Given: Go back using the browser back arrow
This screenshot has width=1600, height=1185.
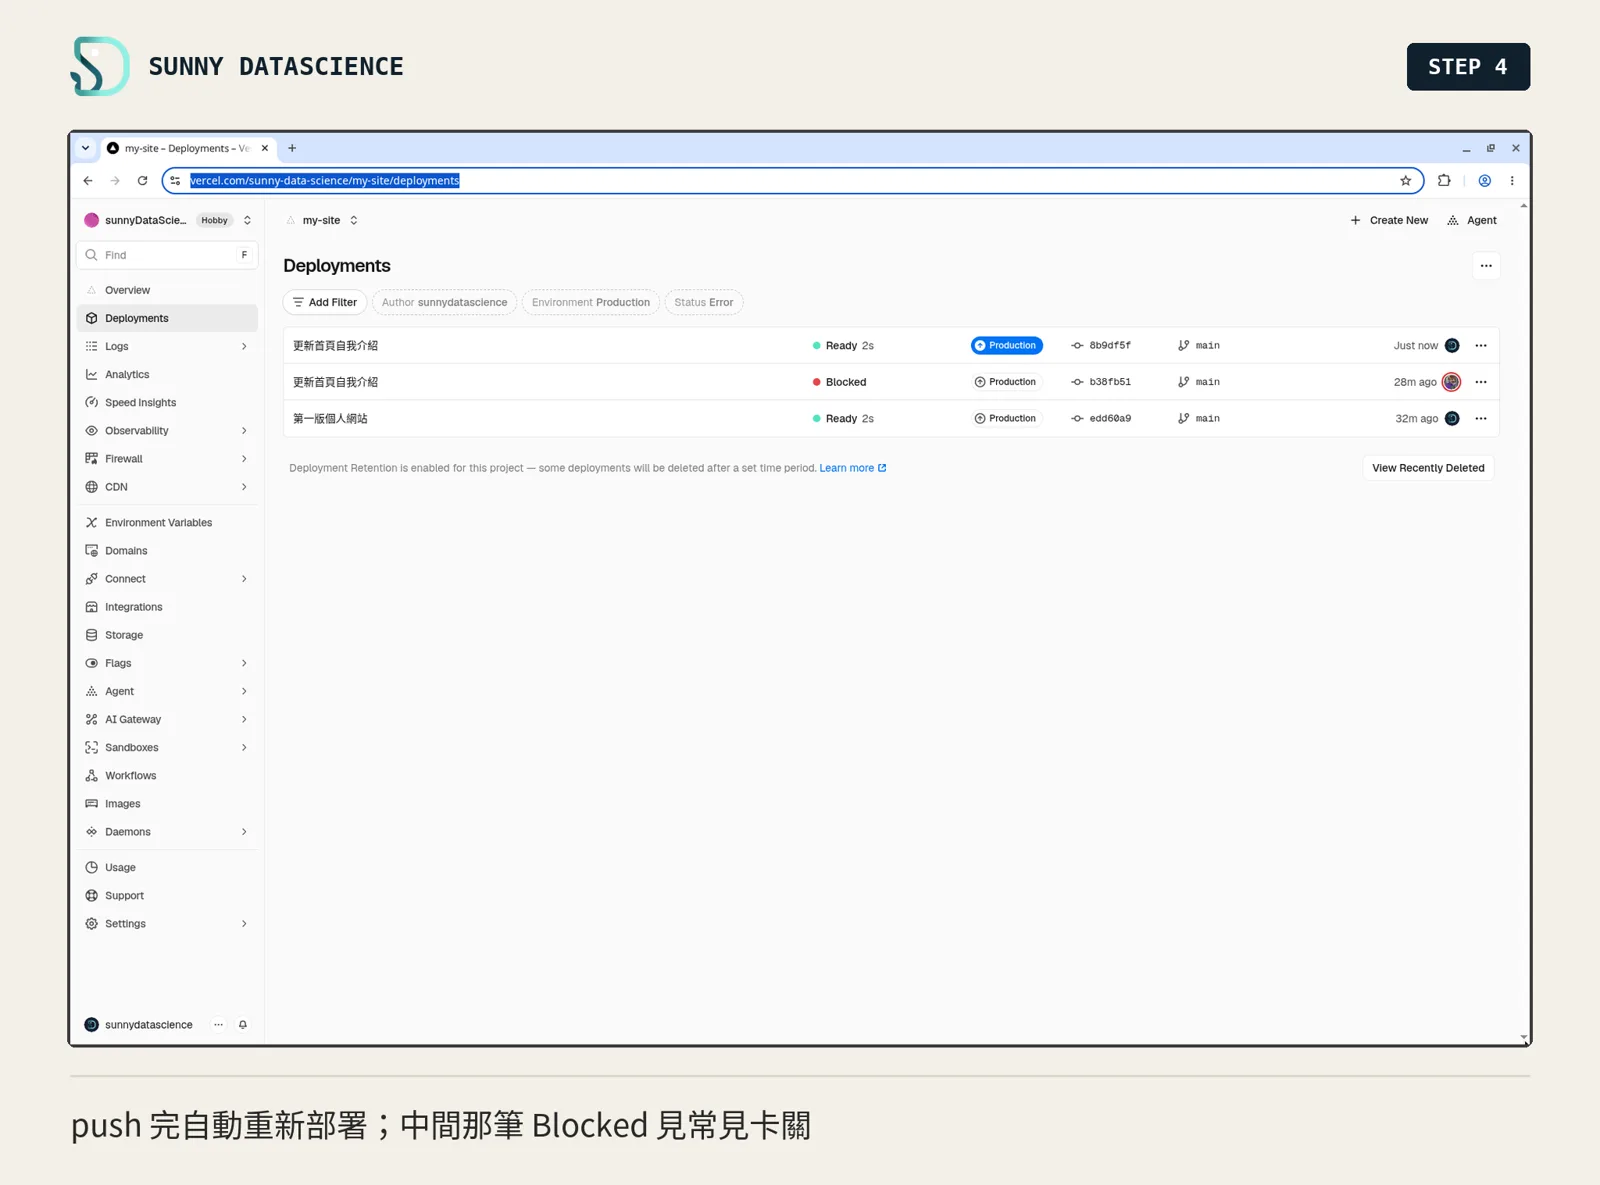Looking at the screenshot, I should (x=88, y=181).
